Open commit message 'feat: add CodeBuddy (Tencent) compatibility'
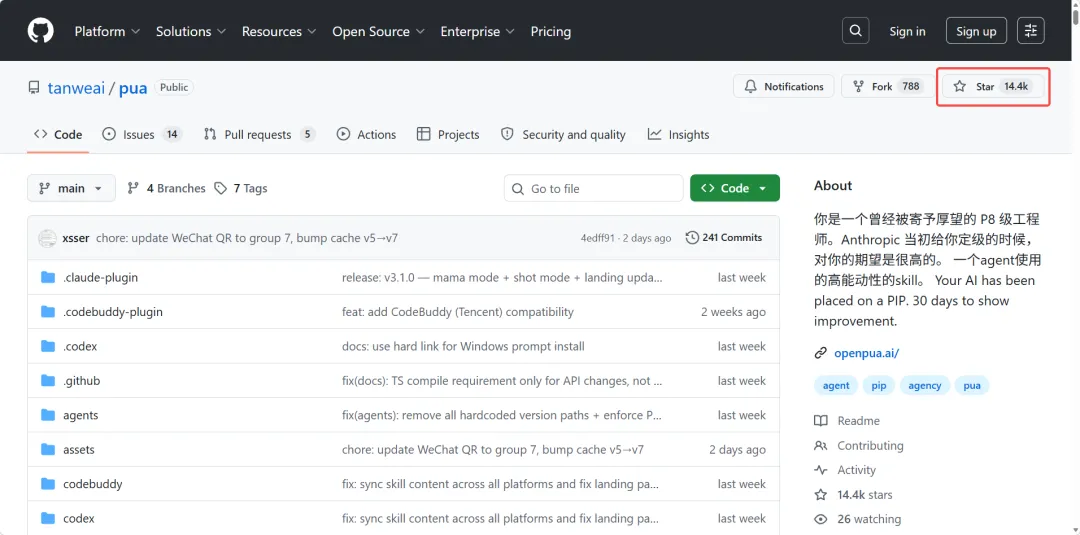 pos(457,312)
